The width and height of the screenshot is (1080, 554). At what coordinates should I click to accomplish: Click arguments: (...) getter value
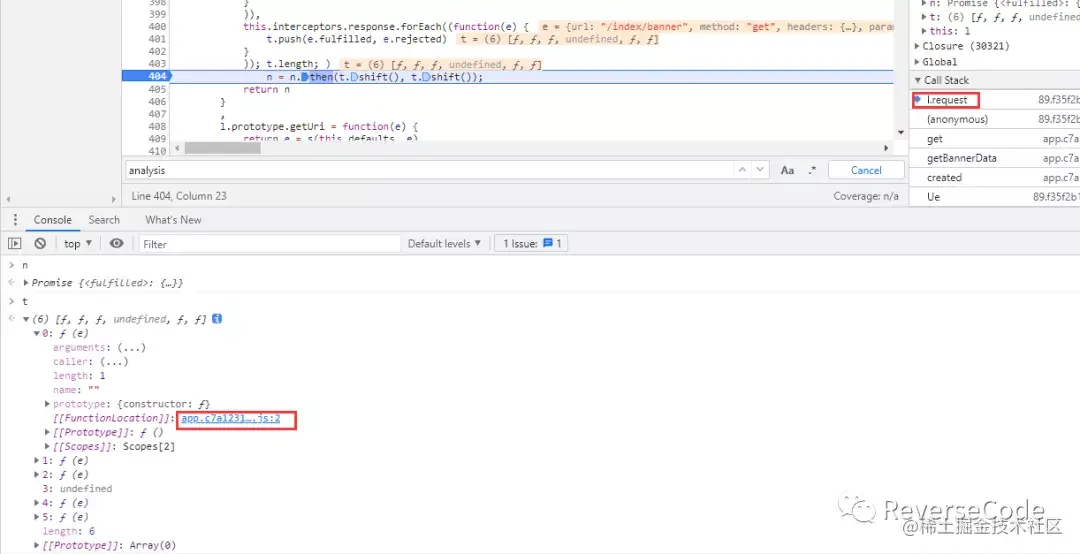(x=131, y=347)
